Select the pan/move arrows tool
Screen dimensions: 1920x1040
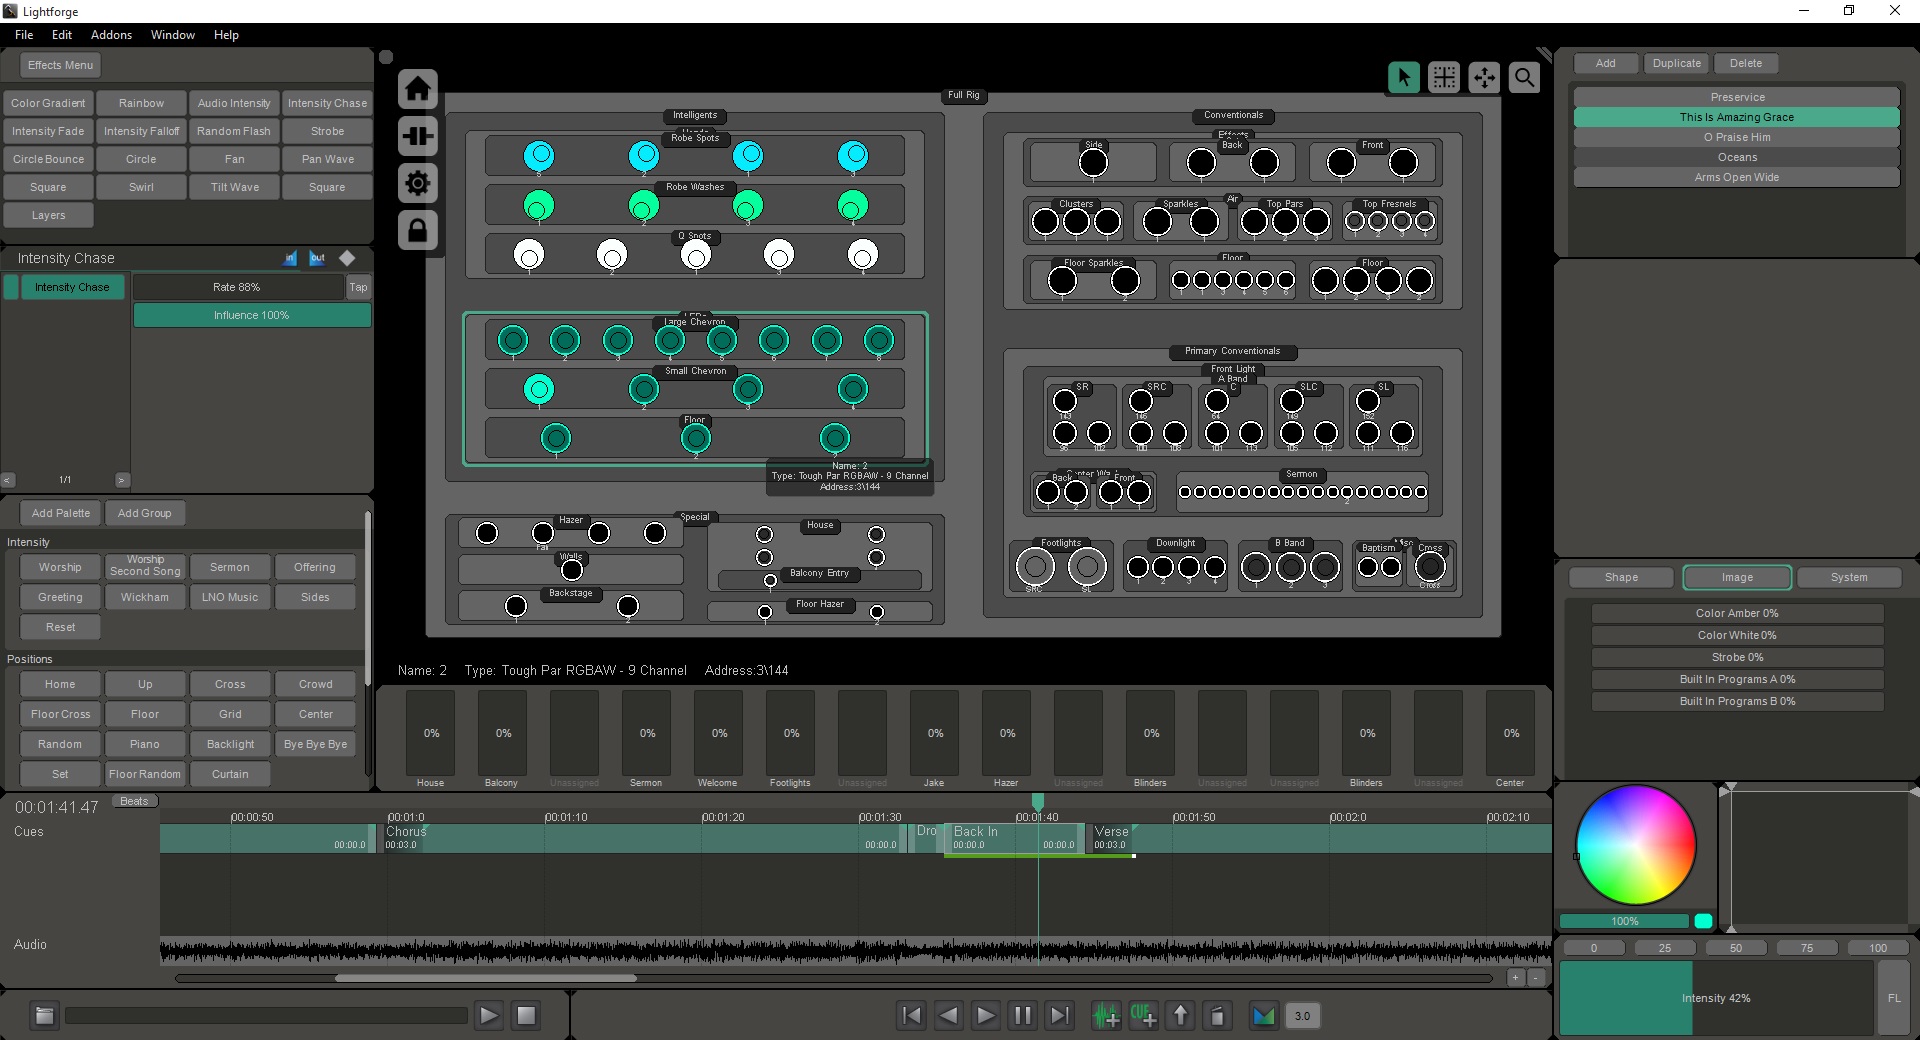pyautogui.click(x=1484, y=77)
